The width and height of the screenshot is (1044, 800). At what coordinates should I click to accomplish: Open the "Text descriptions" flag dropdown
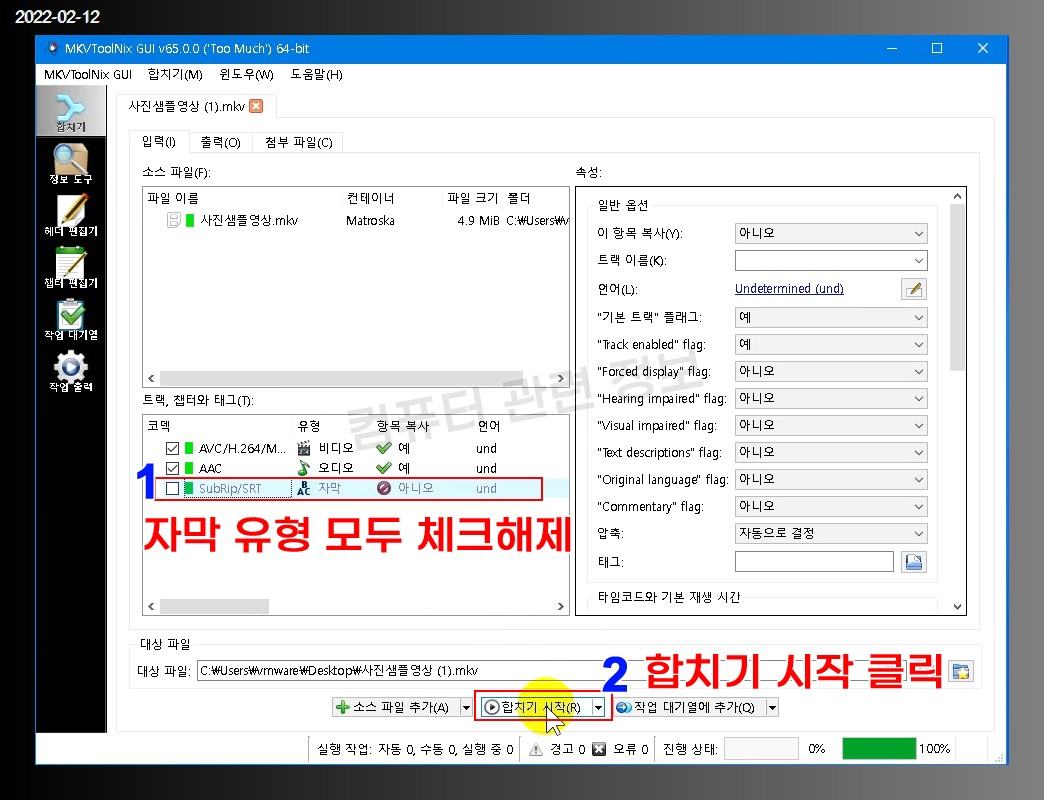831,453
